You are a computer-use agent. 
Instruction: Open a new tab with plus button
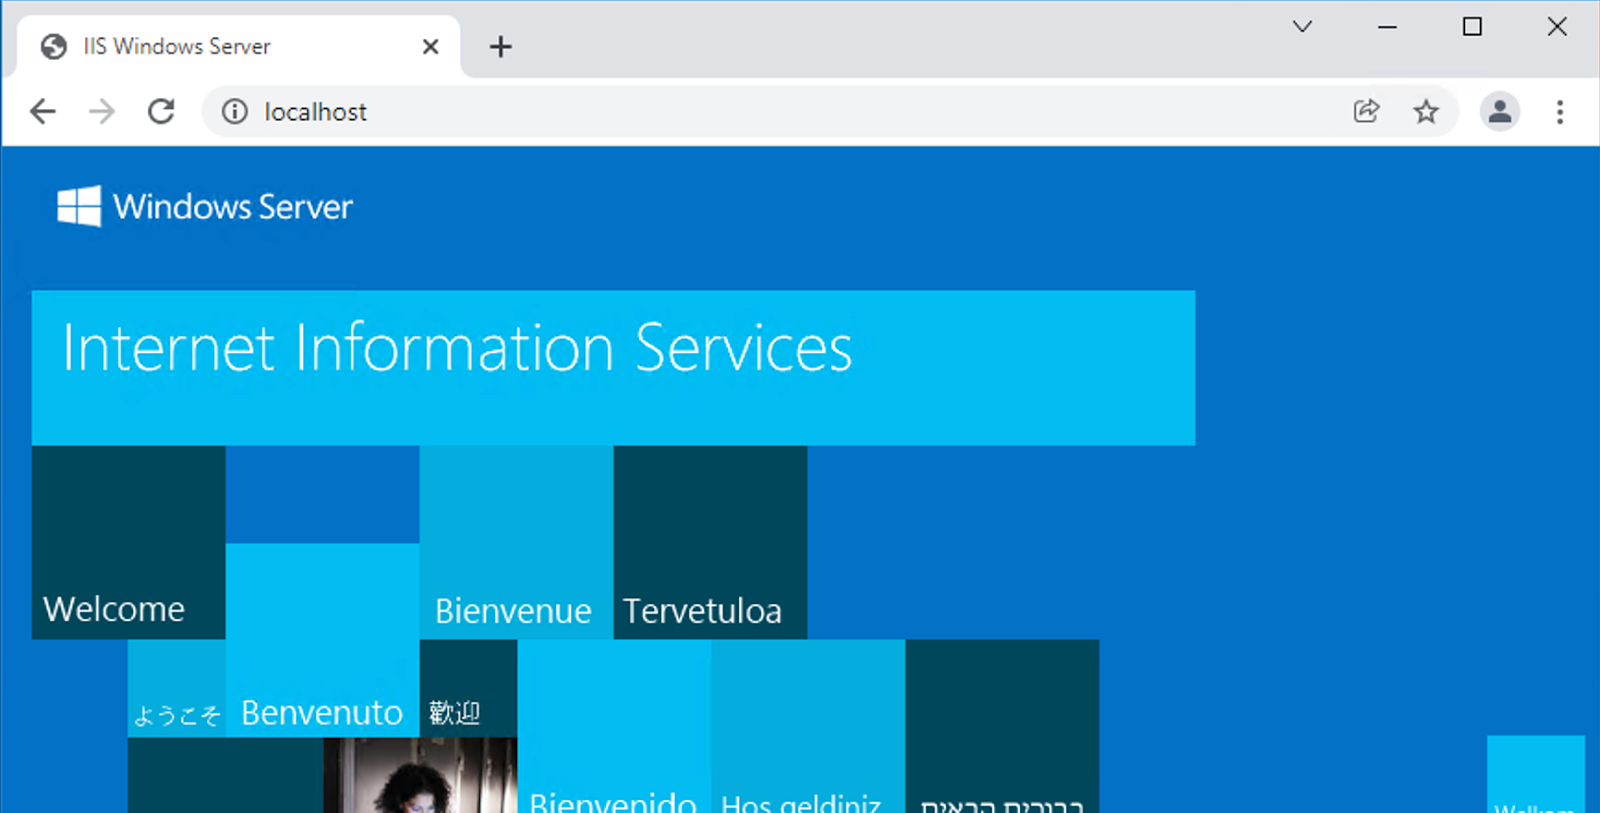[500, 47]
